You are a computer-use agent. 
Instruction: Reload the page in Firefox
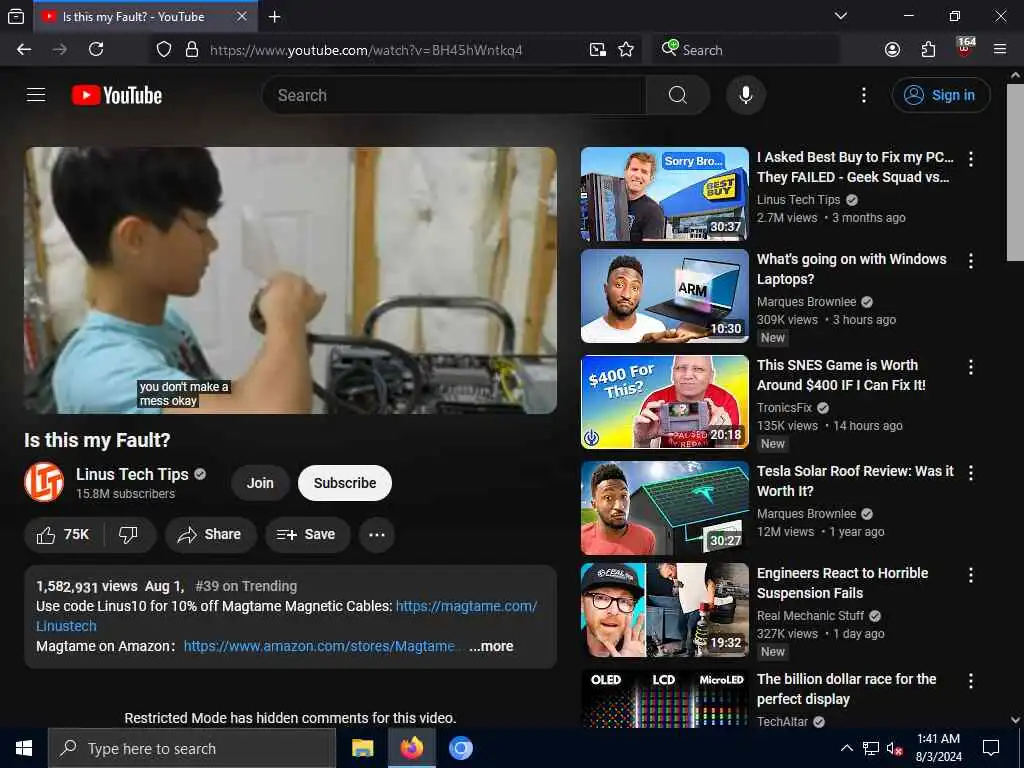[x=96, y=50]
